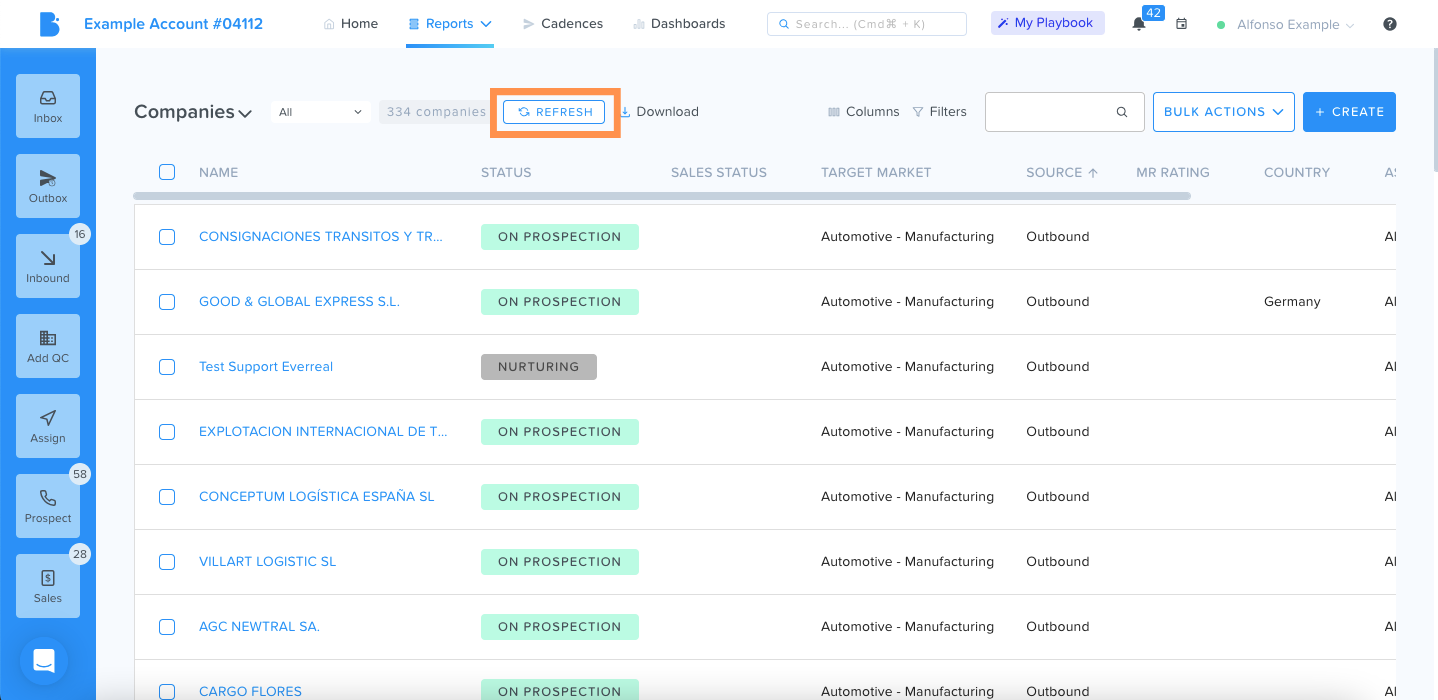Open company GOOD & GLOBAL EXPRESS S.L.
This screenshot has height=700, width=1438.
tap(299, 302)
